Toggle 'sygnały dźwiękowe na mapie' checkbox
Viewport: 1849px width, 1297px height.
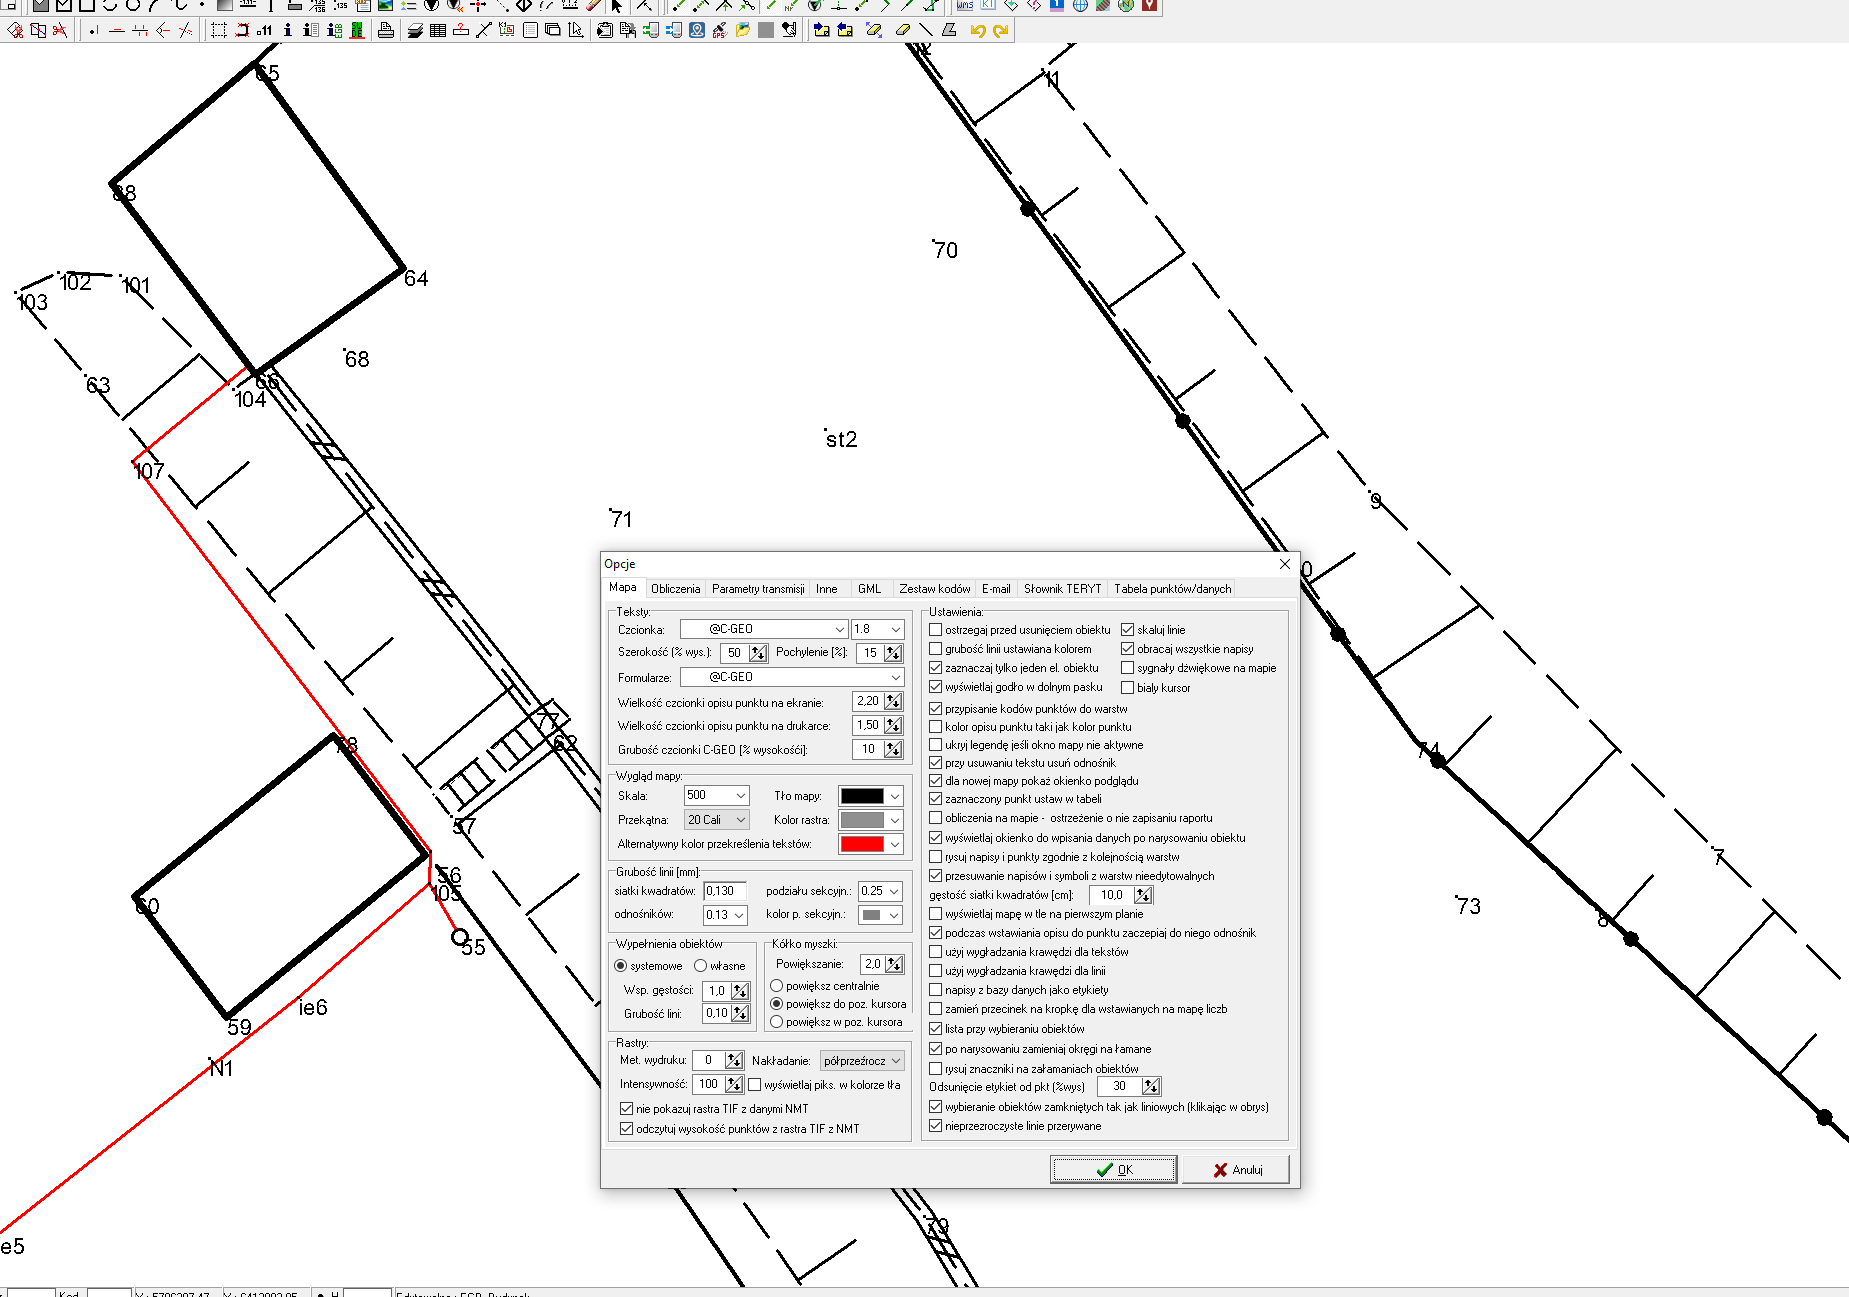(1128, 668)
